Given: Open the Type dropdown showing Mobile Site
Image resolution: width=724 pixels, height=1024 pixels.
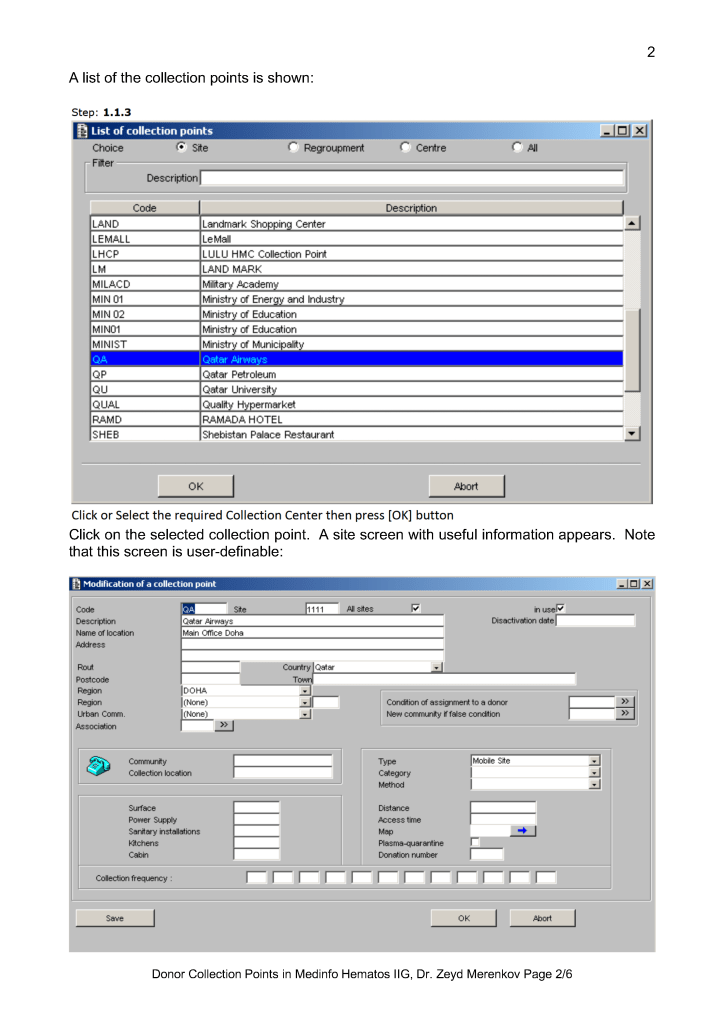Looking at the screenshot, I should tap(594, 761).
